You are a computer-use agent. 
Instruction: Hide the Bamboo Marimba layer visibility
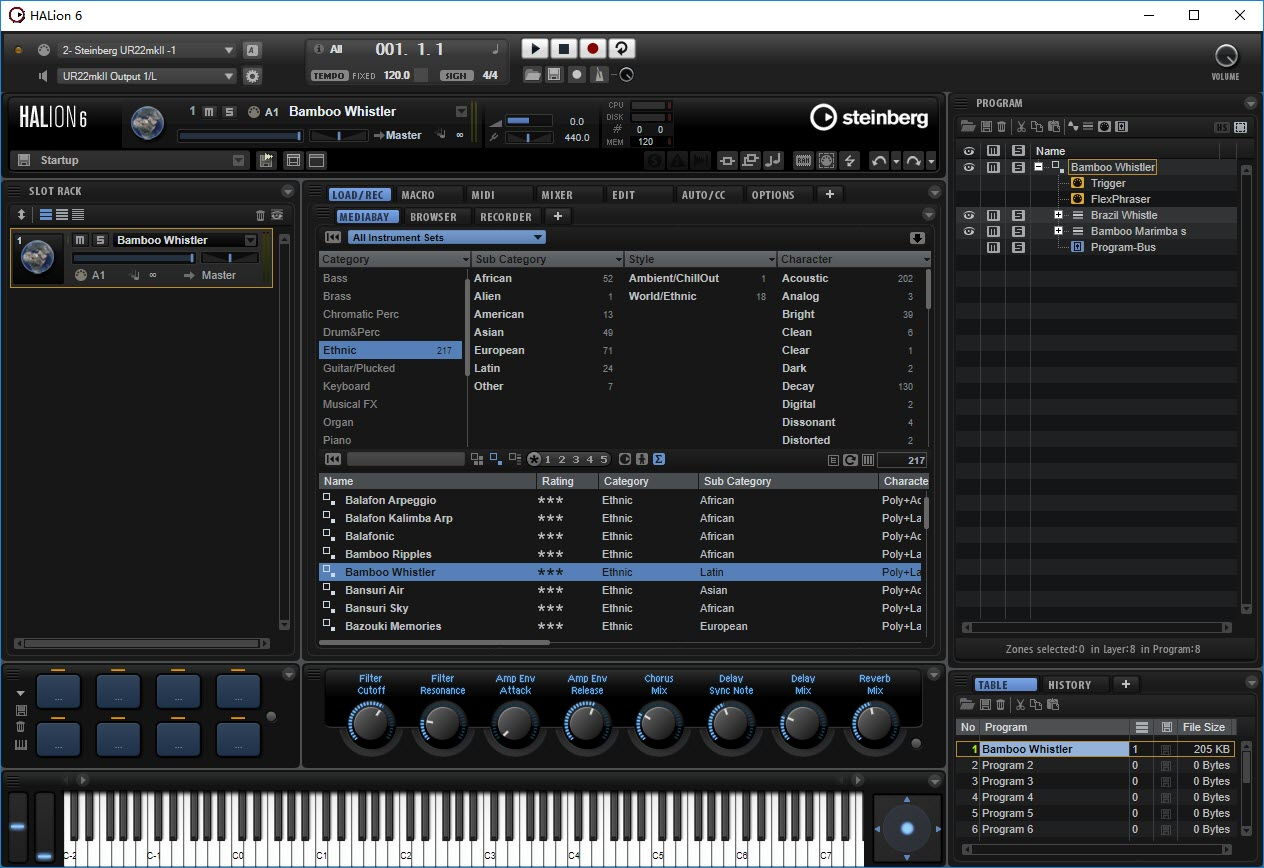point(968,231)
